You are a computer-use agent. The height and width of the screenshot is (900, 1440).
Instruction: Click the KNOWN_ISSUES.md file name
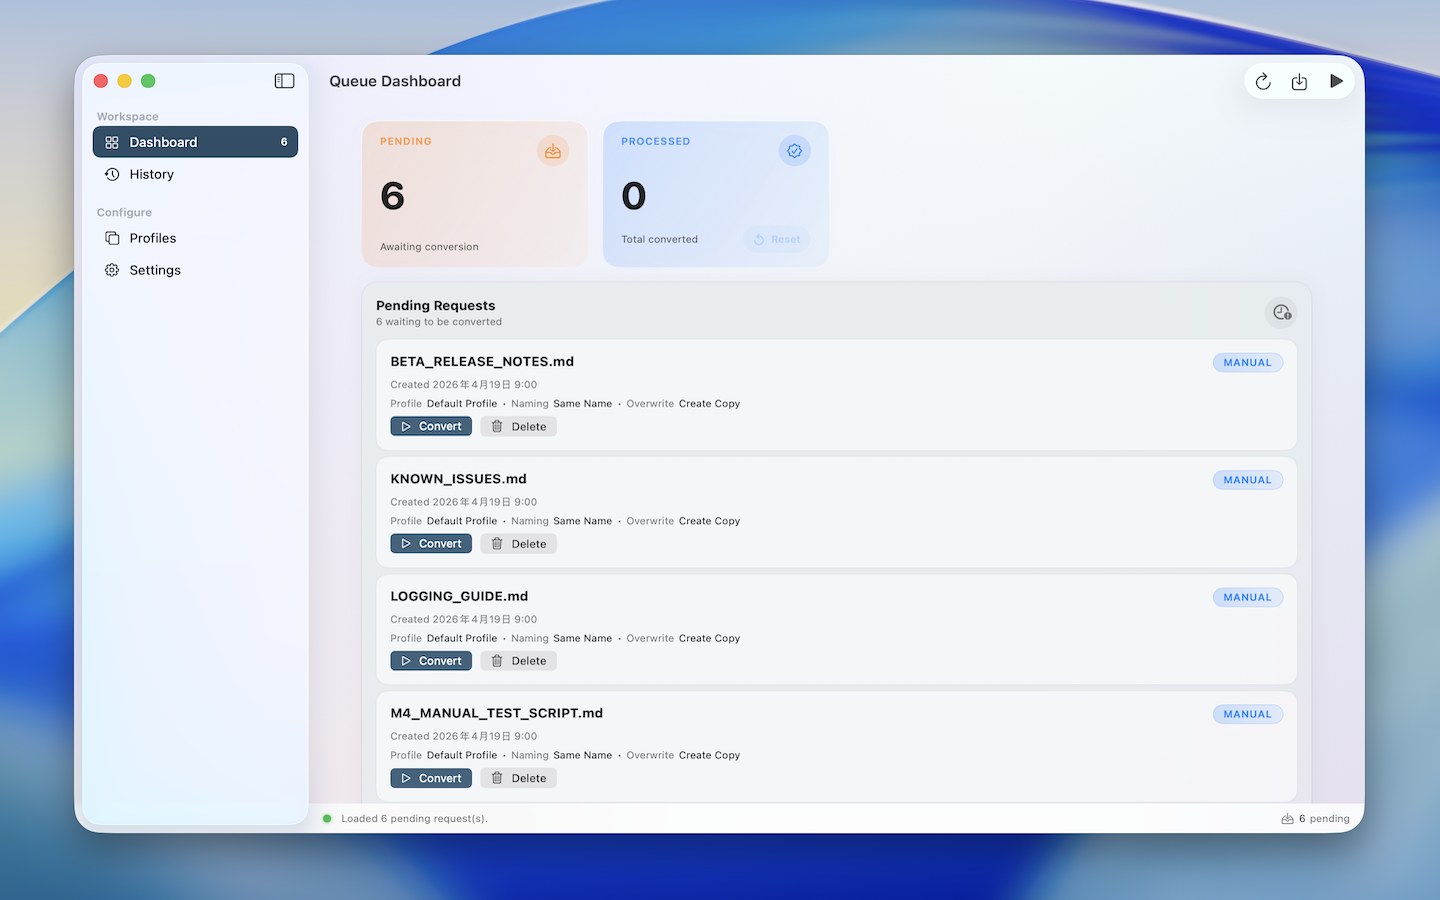coord(458,479)
